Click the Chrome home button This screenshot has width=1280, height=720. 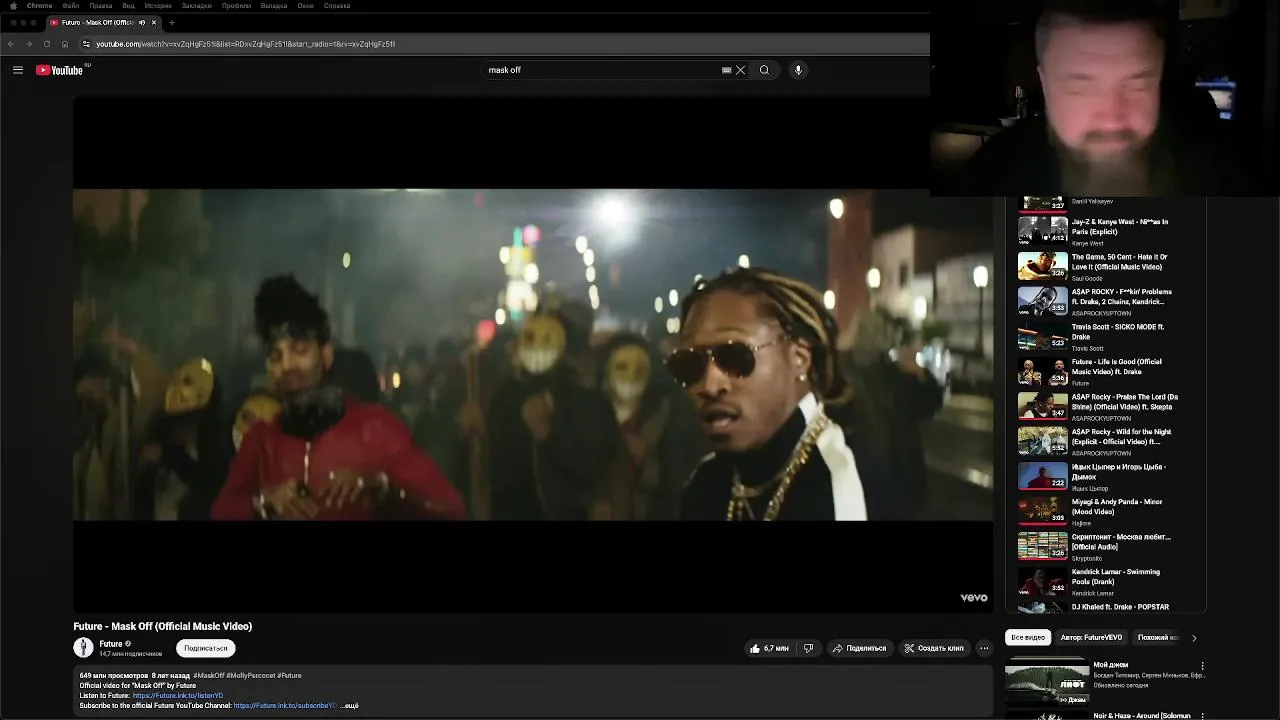tap(65, 44)
